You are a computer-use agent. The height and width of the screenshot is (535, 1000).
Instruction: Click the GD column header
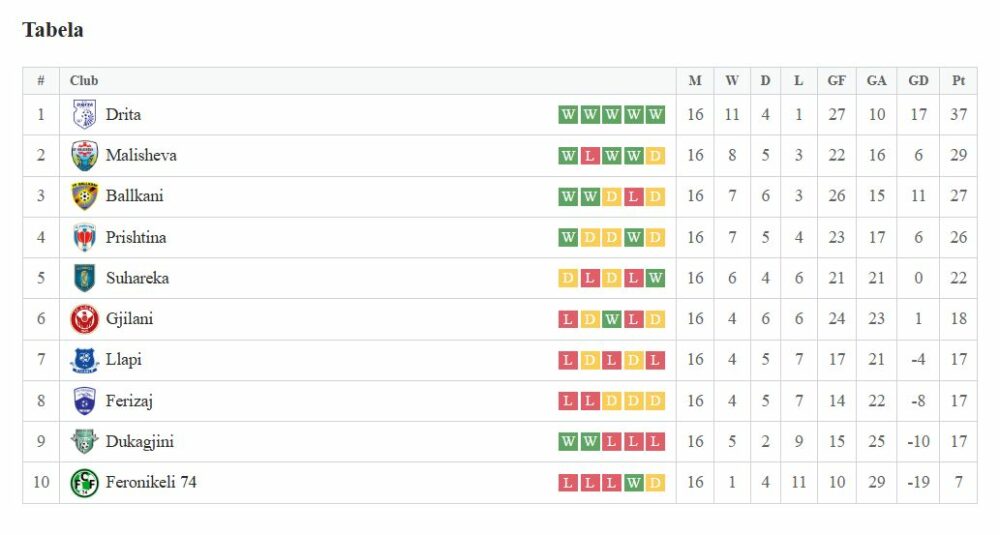pos(918,81)
